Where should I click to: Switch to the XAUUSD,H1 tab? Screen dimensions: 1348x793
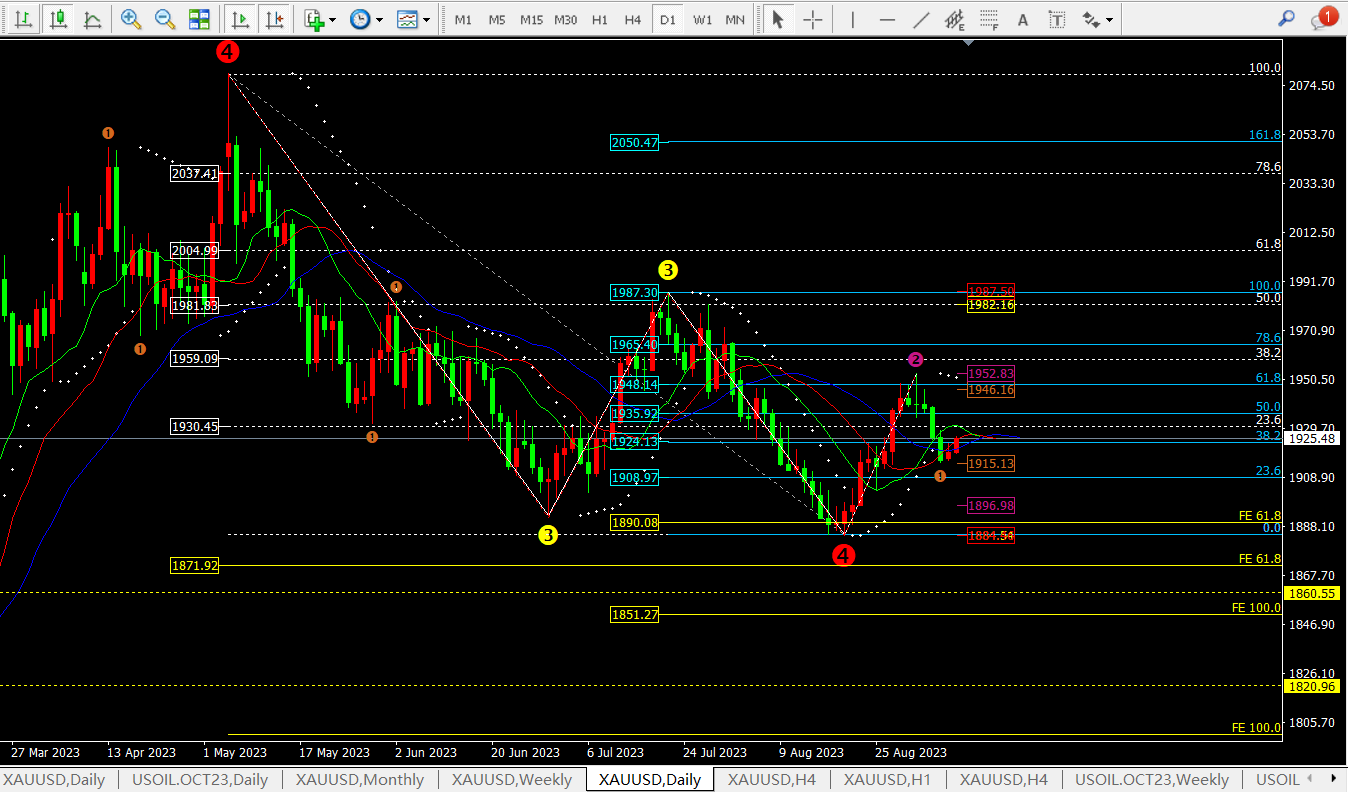pyautogui.click(x=888, y=780)
